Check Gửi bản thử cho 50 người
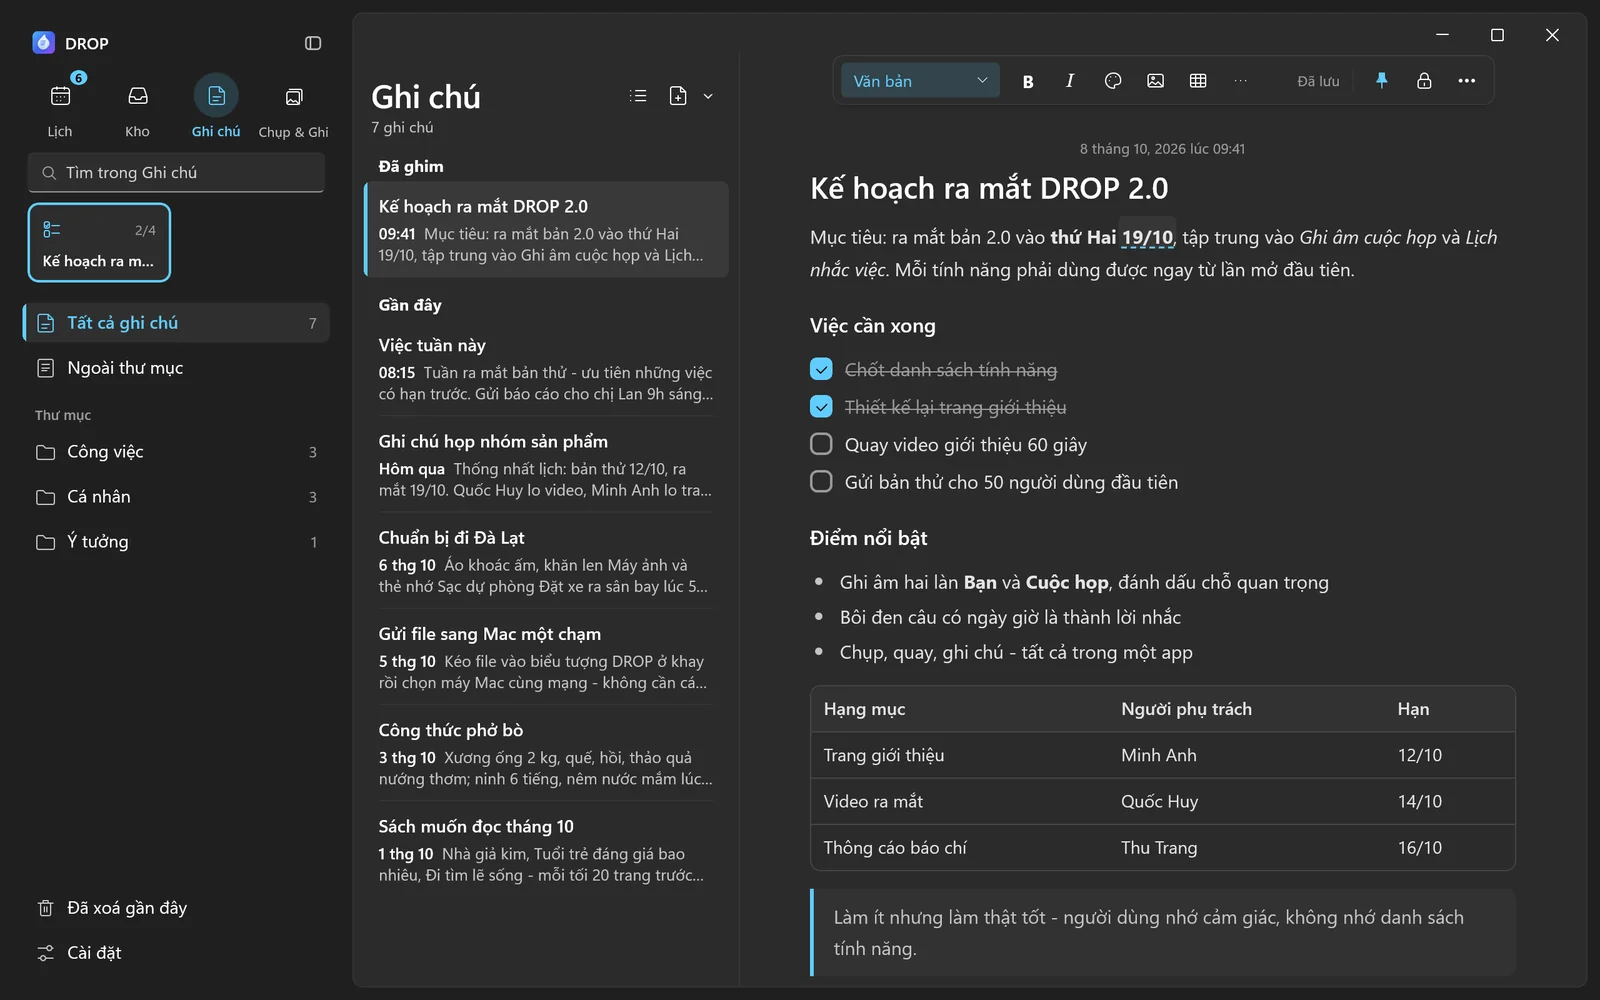 [821, 482]
